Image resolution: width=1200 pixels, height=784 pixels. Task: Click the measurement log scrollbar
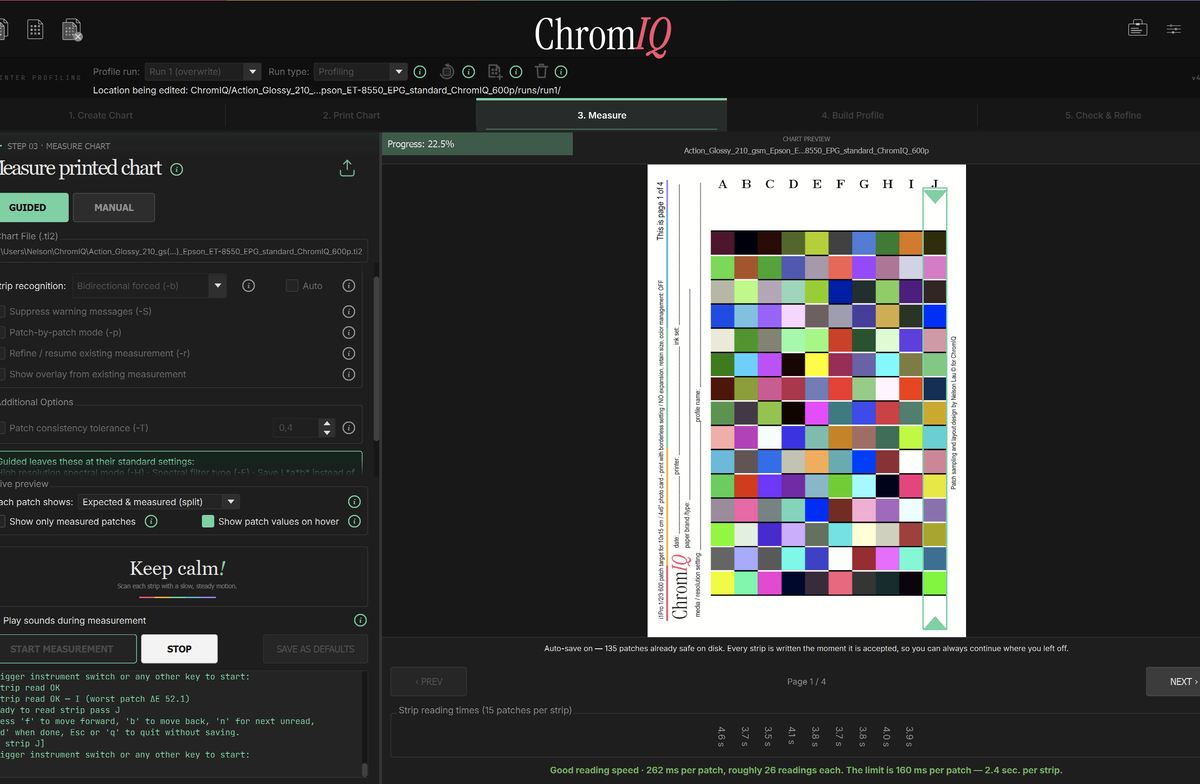point(364,771)
